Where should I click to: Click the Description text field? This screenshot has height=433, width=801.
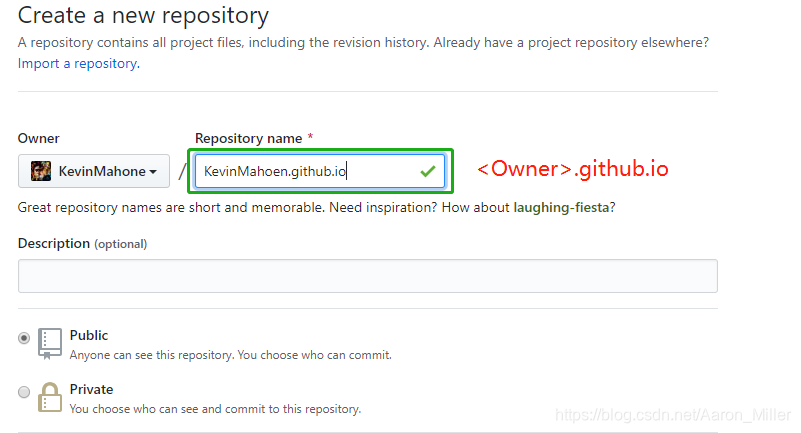[368, 276]
